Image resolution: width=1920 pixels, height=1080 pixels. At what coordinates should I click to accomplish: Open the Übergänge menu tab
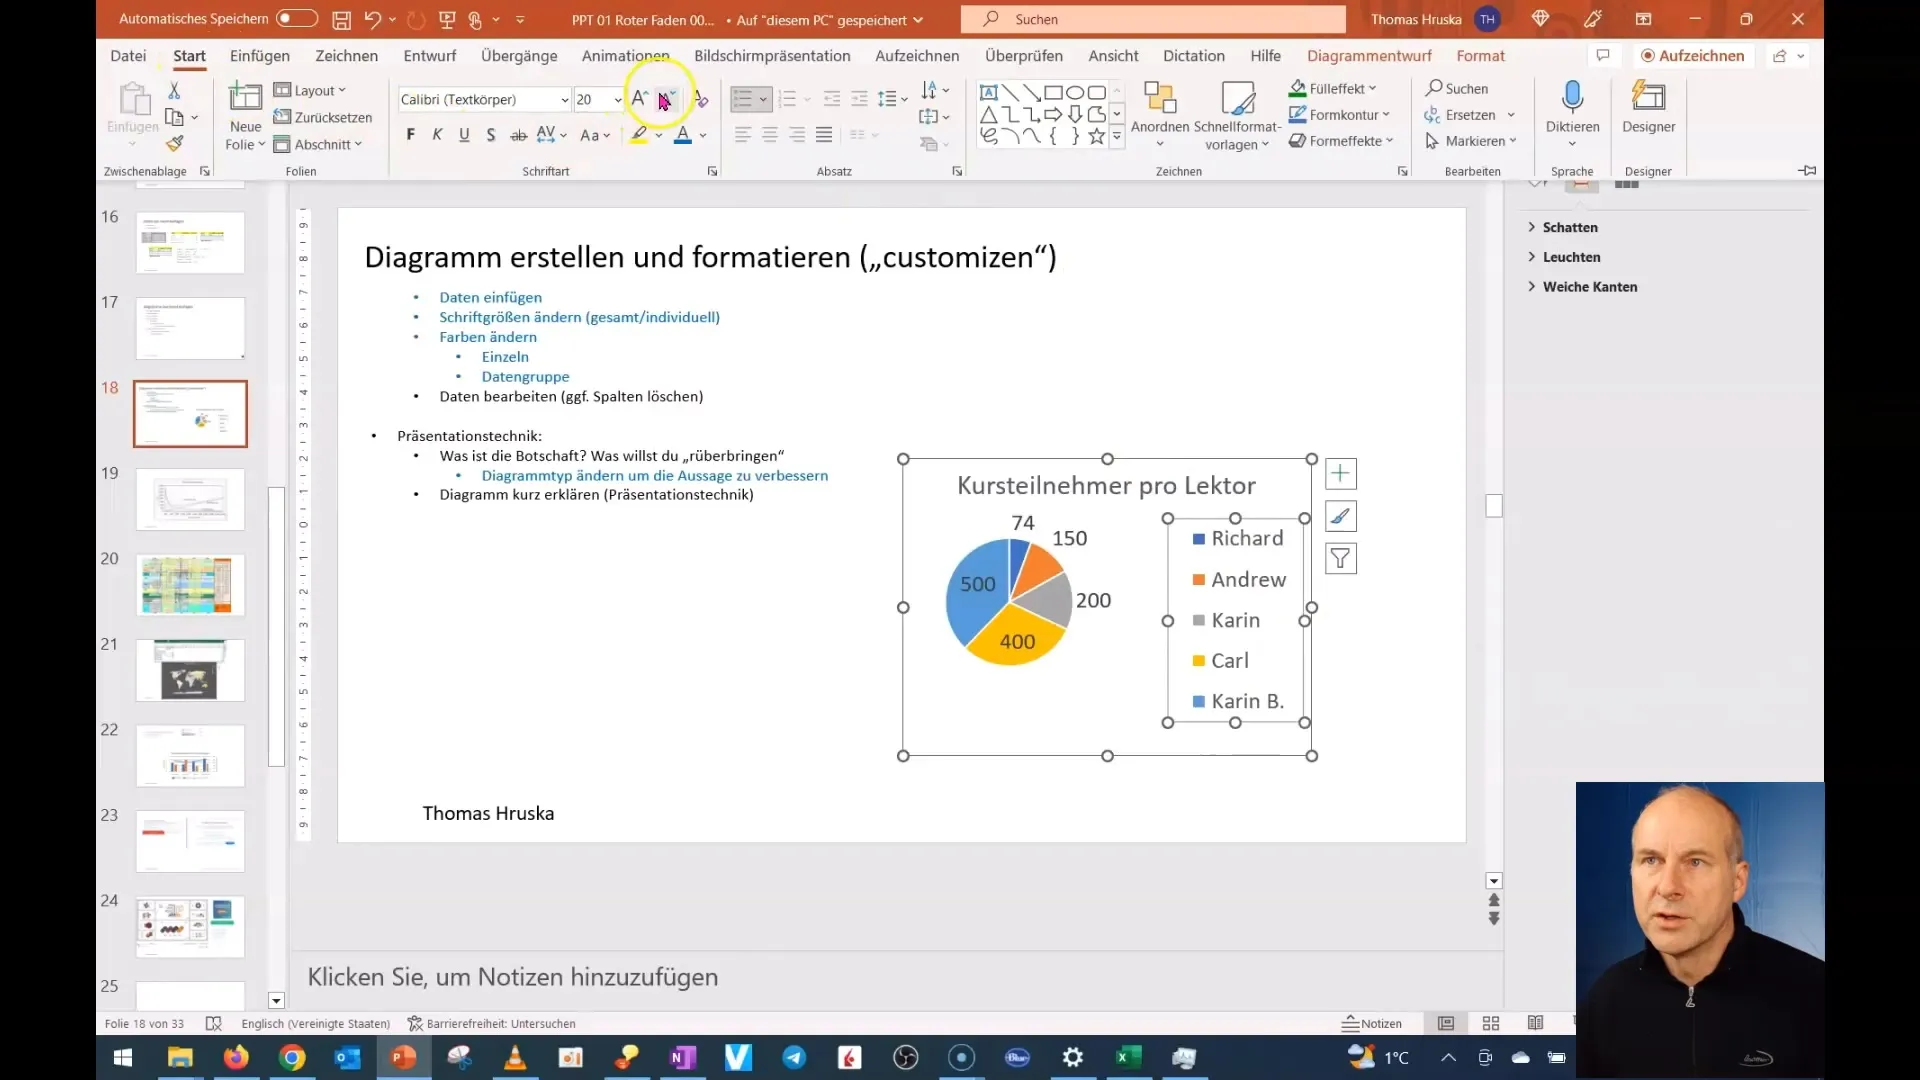pos(520,55)
